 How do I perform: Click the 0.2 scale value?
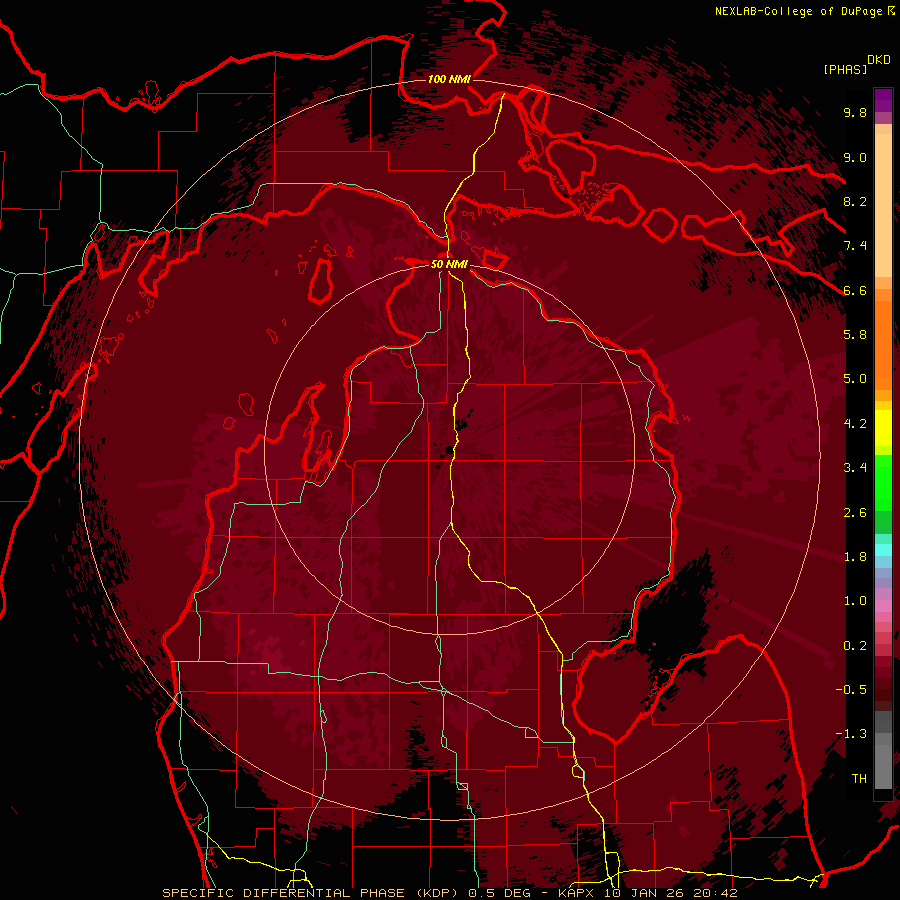(855, 646)
